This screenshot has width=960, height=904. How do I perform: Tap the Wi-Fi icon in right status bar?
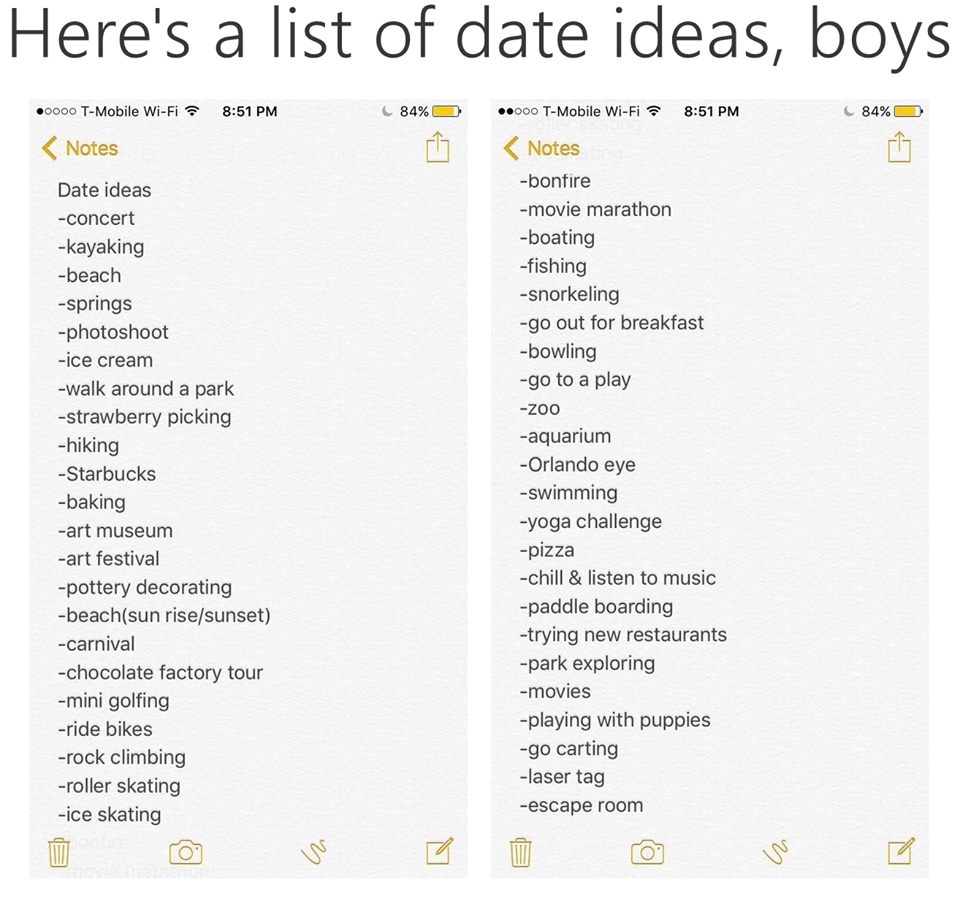point(654,111)
